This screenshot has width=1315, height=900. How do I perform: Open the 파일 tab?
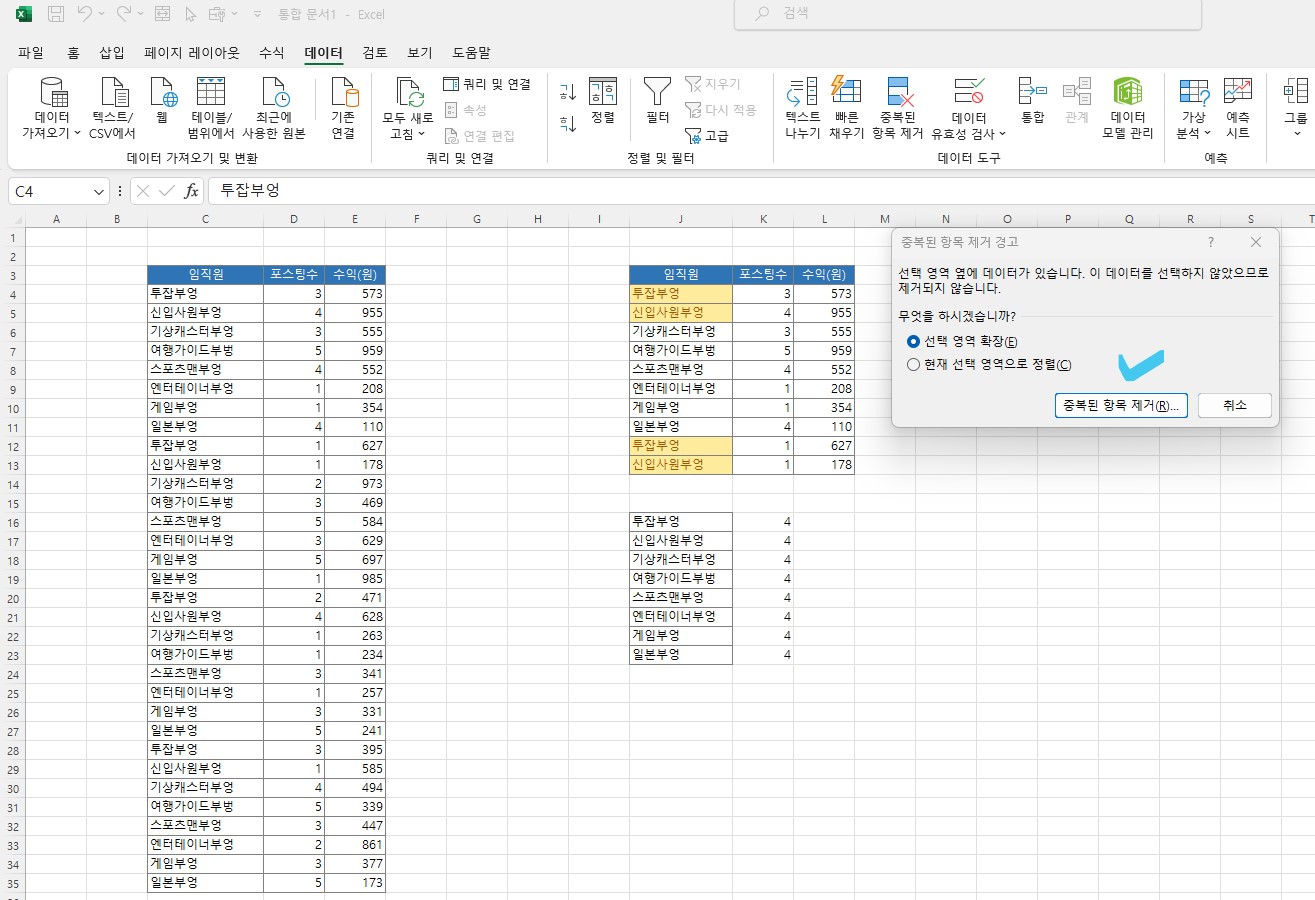coord(31,53)
